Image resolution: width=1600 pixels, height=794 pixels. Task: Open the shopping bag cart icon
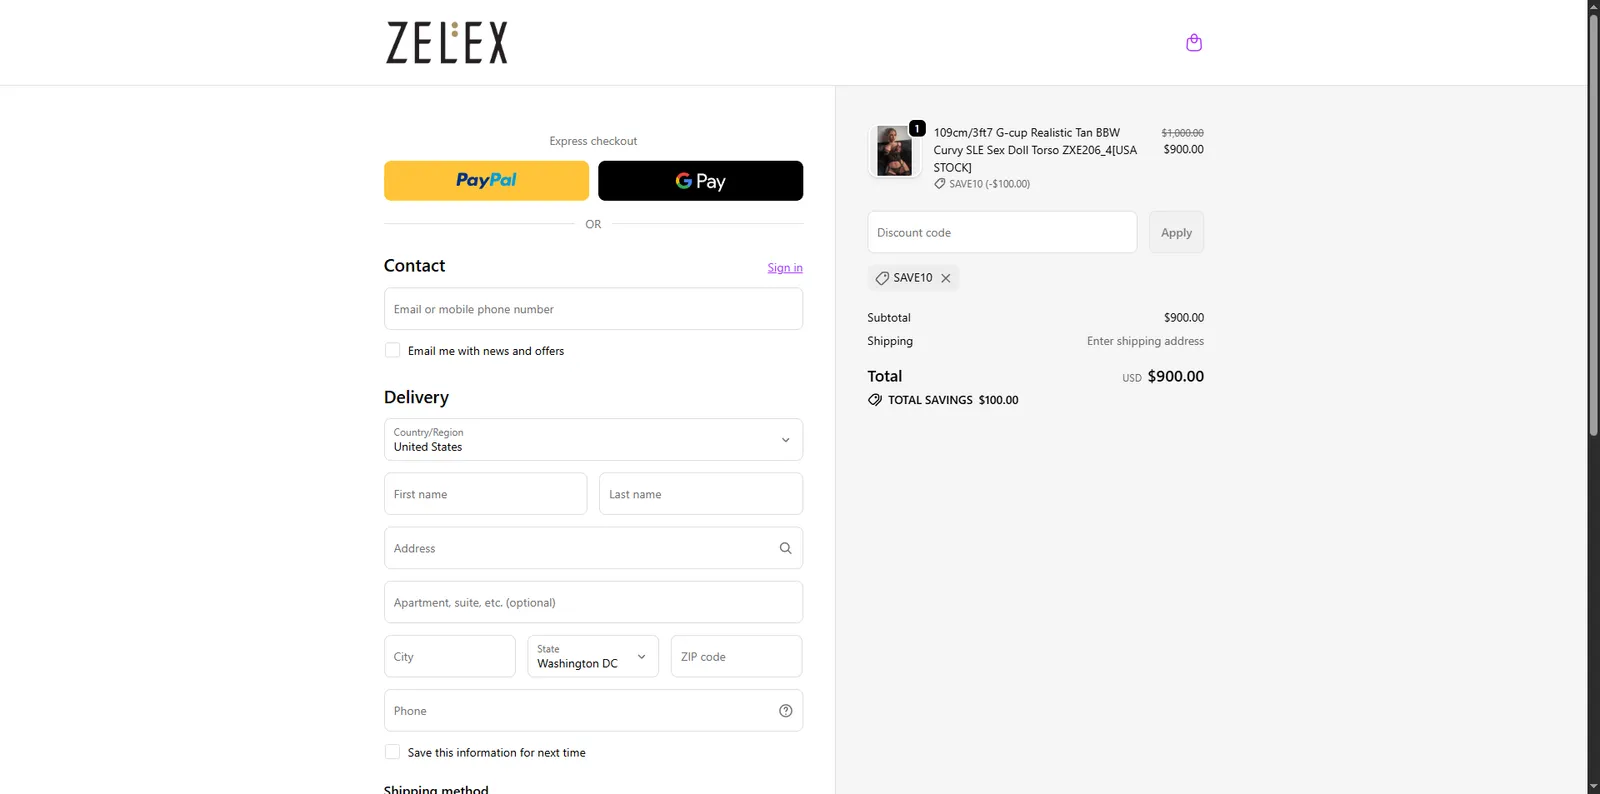coord(1193,42)
